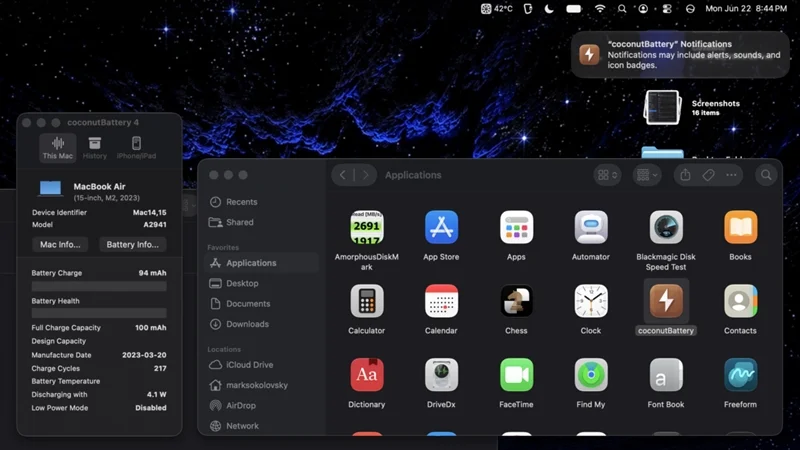This screenshot has height=450, width=800.
Task: Open Wi-Fi menu bar icon
Action: coord(600,9)
